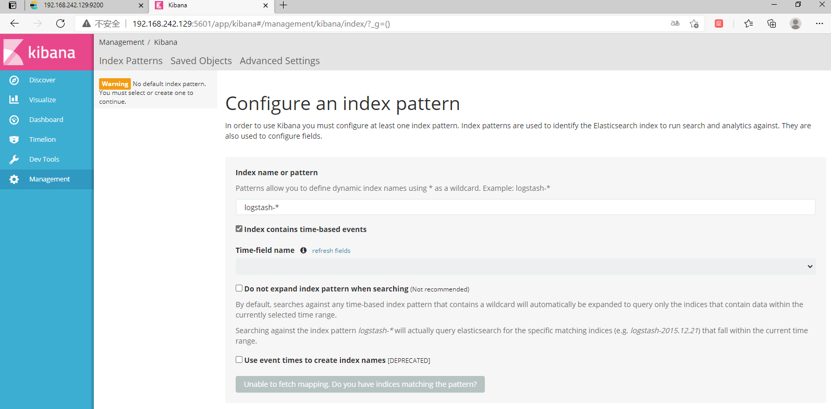833x409 pixels.
Task: Click the refresh fields link
Action: click(331, 251)
